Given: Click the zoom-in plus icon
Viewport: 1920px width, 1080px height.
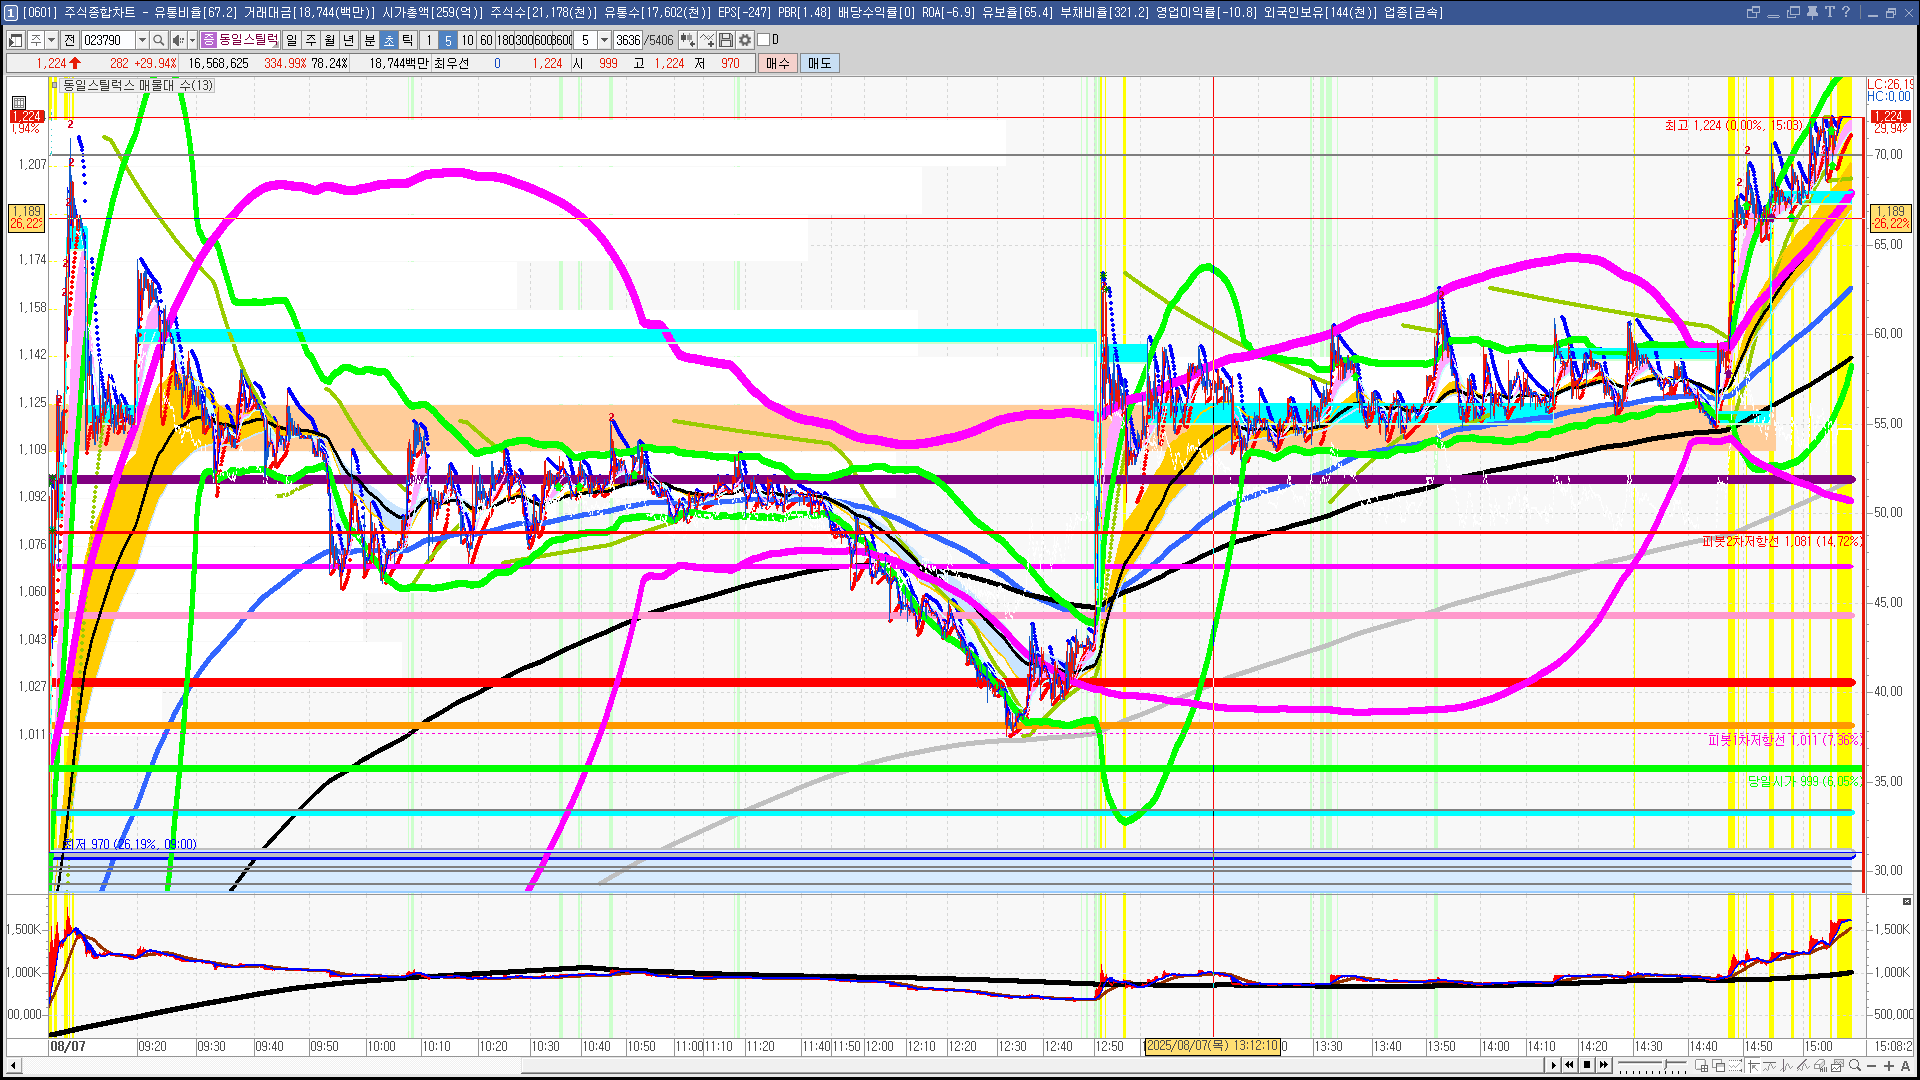Looking at the screenshot, I should coord(1889,1066).
